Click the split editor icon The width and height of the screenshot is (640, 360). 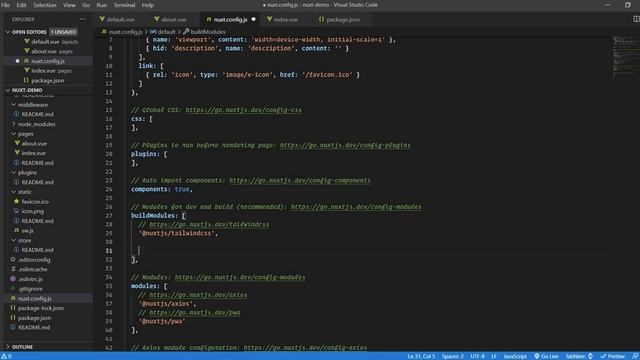636,19
